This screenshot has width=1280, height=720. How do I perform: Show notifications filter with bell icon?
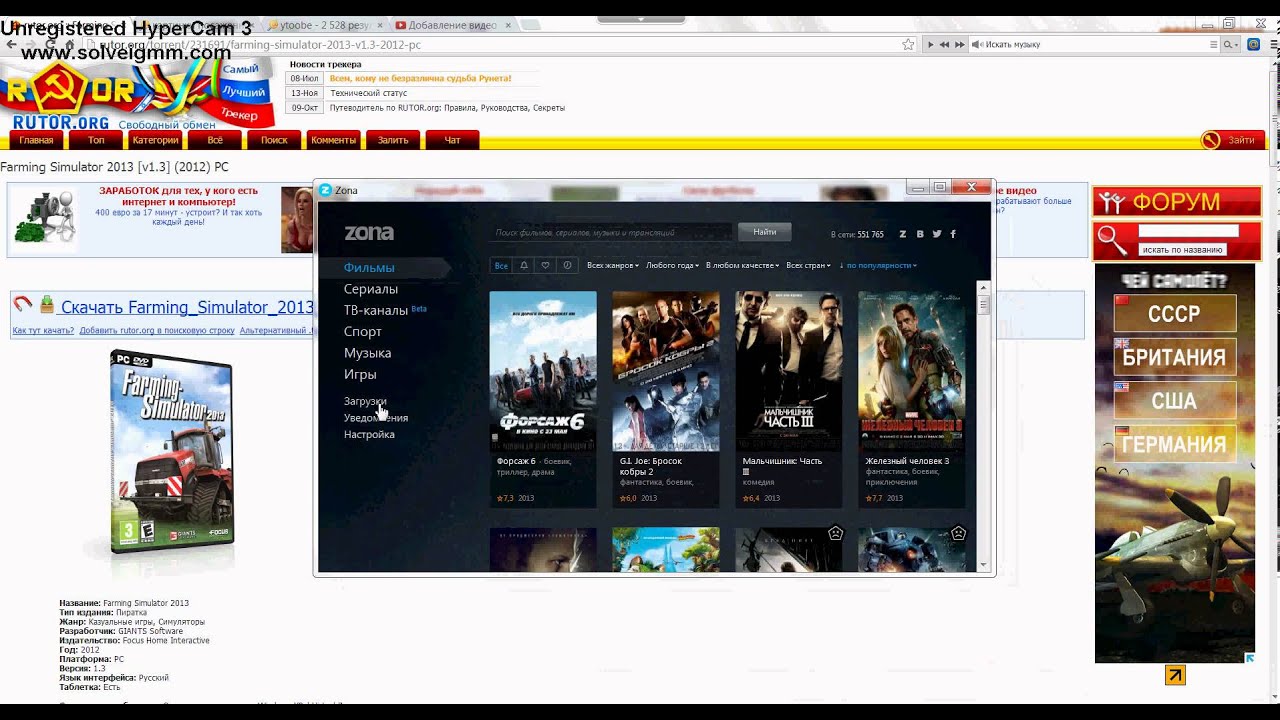pyautogui.click(x=523, y=265)
